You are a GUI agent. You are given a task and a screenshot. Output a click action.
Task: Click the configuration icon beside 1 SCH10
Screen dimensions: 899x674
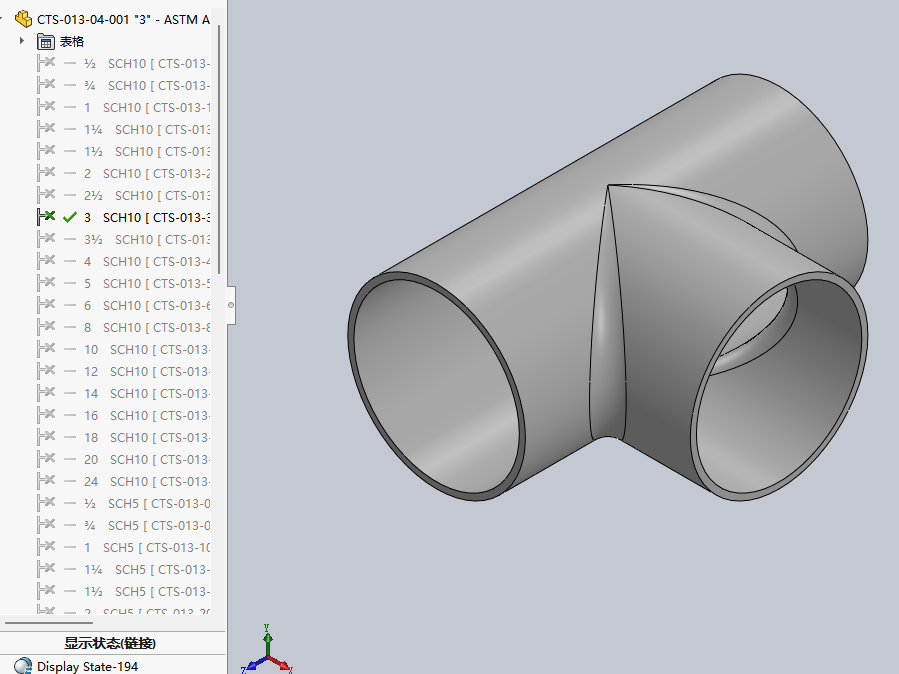coord(46,107)
